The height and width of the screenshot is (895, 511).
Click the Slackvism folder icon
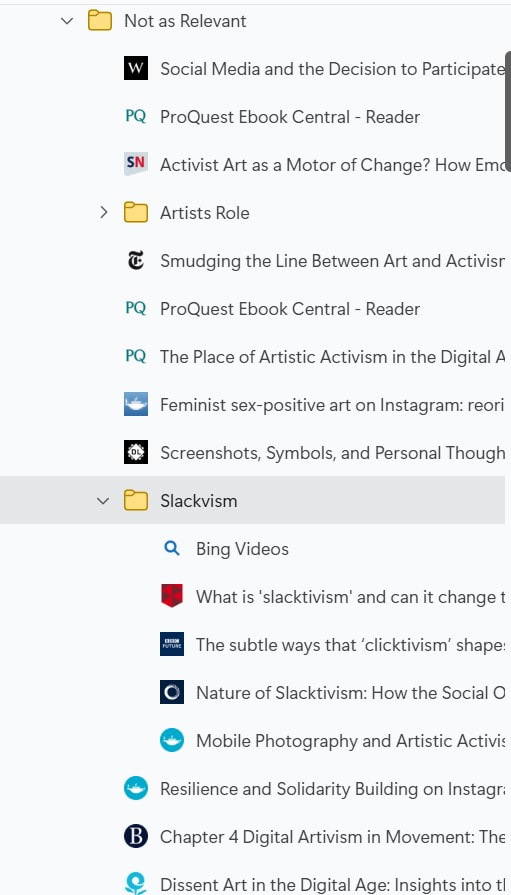(x=136, y=501)
